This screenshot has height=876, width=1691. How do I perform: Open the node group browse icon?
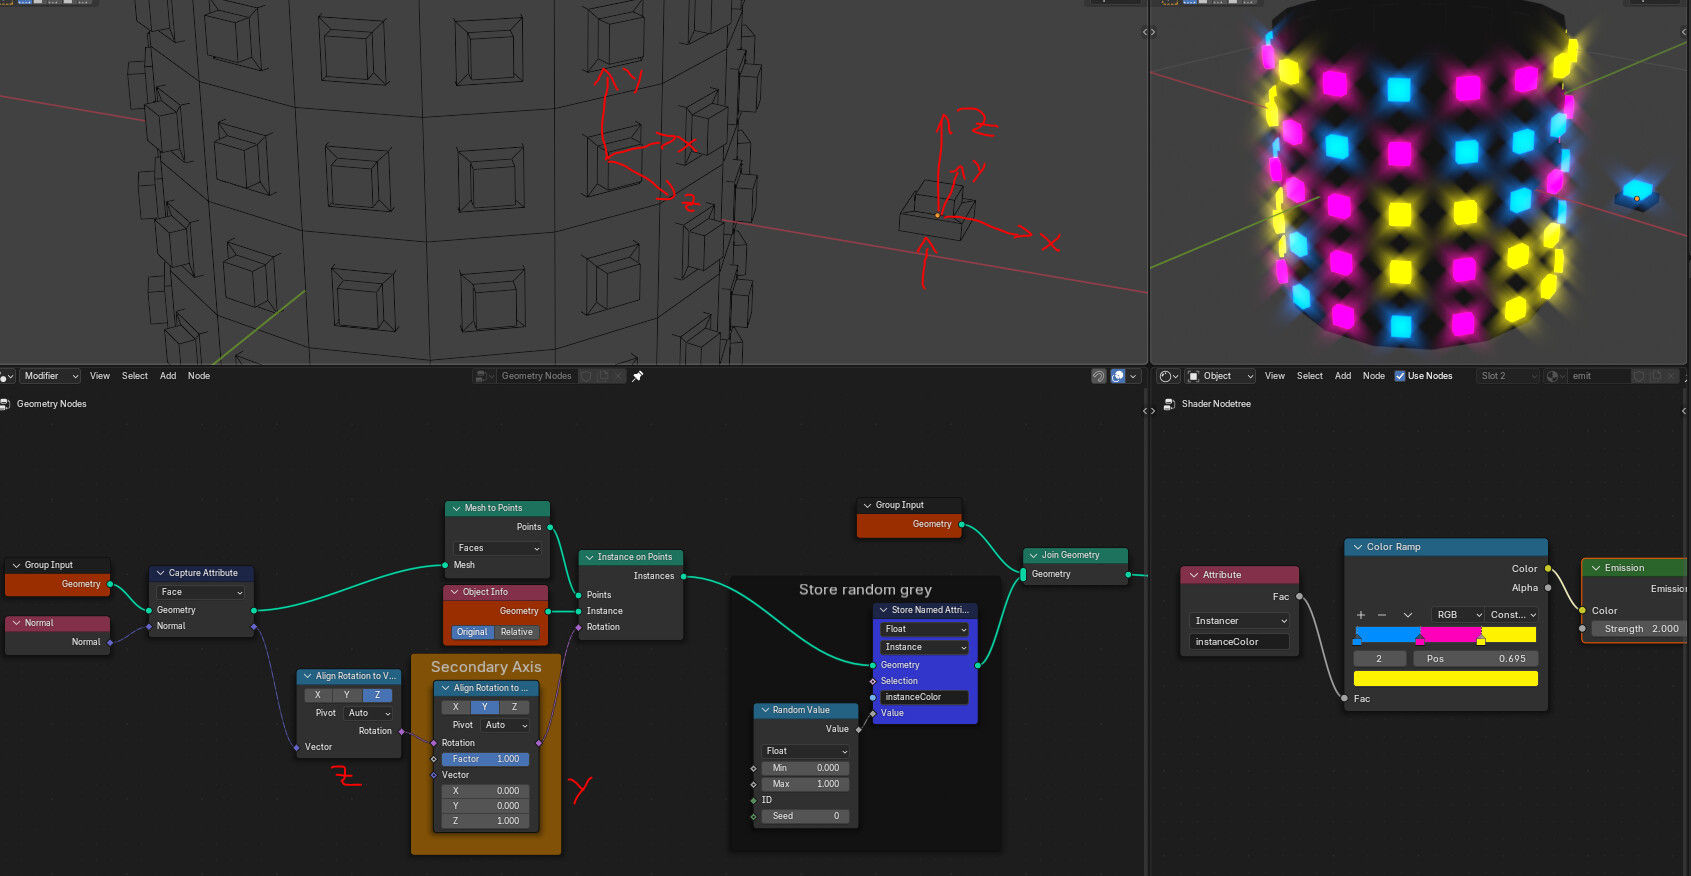(485, 376)
